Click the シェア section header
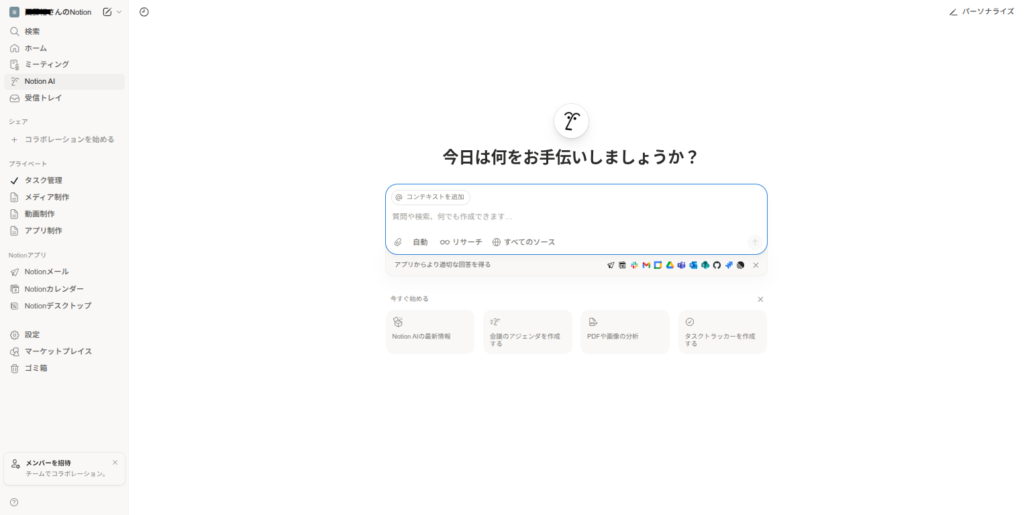Viewport: 1024px width, 515px height. [x=18, y=122]
